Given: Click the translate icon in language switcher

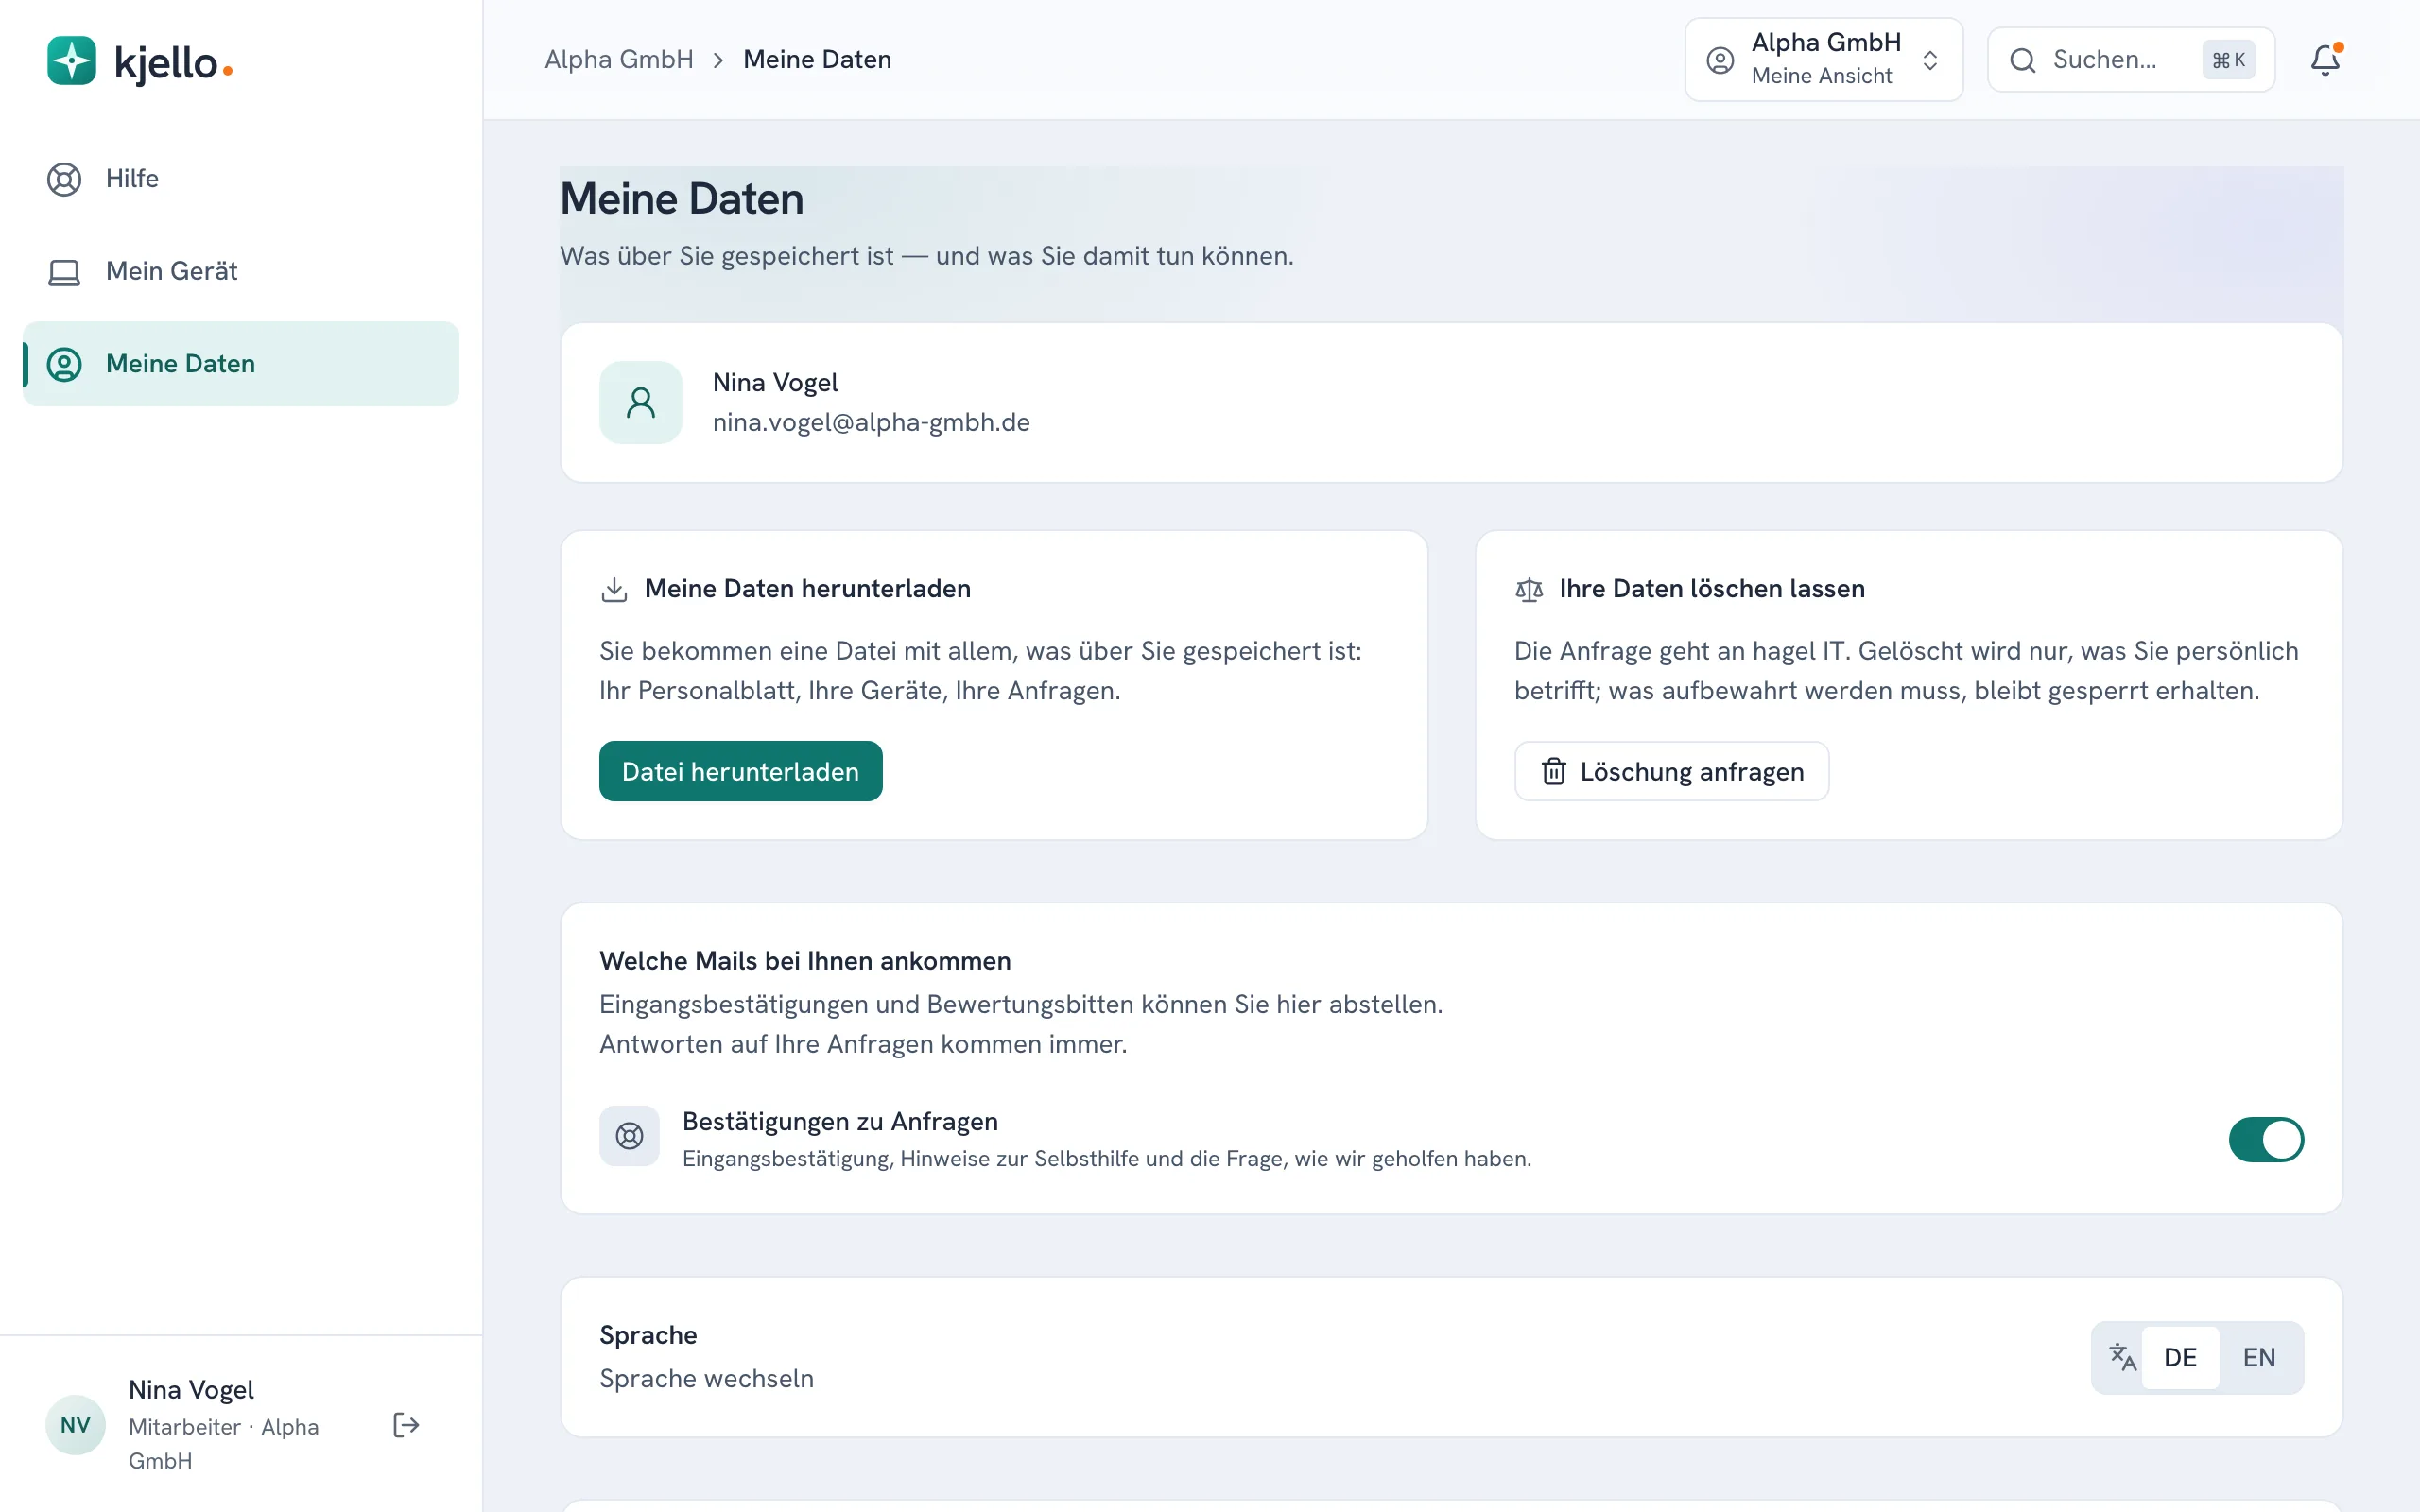Looking at the screenshot, I should 2122,1357.
